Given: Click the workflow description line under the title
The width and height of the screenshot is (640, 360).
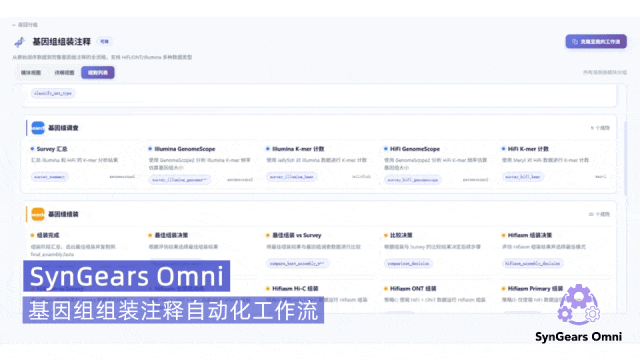Looking at the screenshot, I should coord(102,57).
